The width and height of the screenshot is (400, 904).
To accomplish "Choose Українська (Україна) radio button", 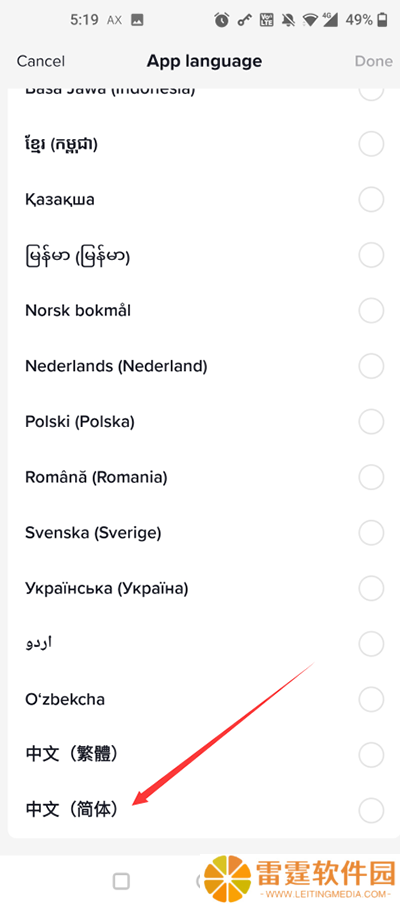I will click(371, 588).
